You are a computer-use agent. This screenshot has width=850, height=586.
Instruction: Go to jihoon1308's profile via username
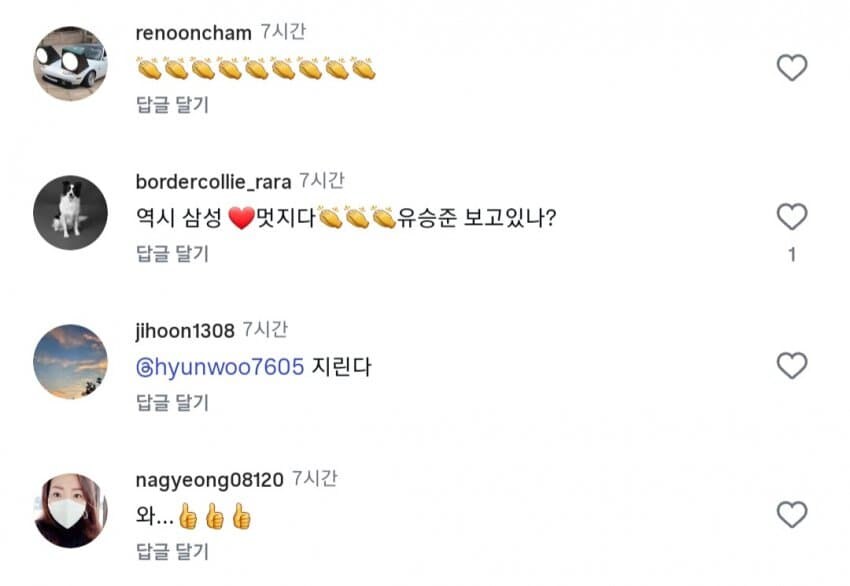click(185, 330)
